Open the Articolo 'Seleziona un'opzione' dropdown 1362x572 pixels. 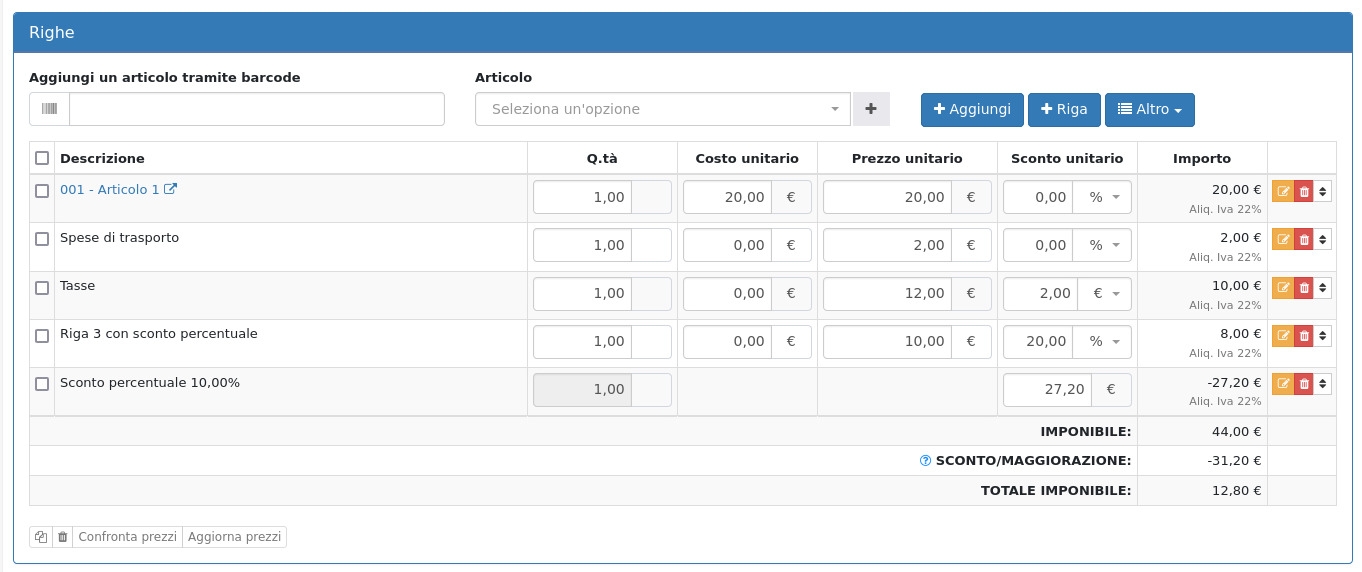coord(662,109)
